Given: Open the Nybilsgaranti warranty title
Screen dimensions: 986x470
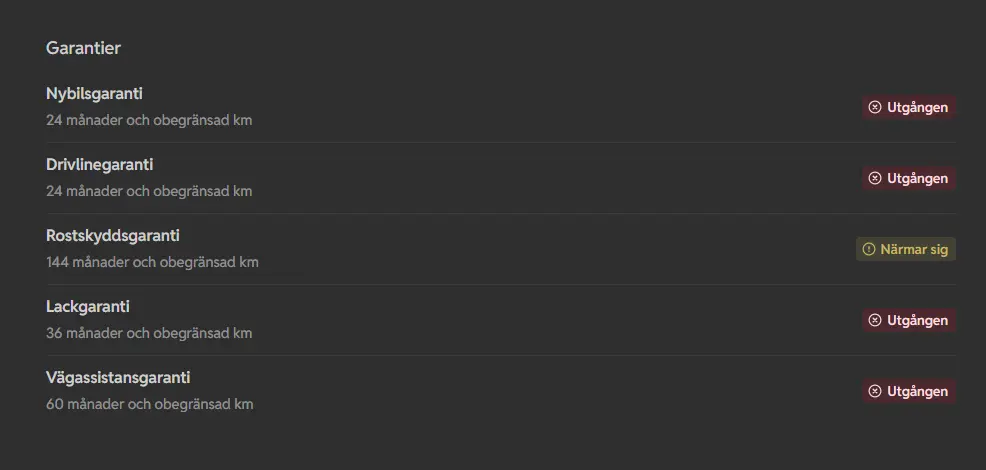Looking at the screenshot, I should [94, 94].
